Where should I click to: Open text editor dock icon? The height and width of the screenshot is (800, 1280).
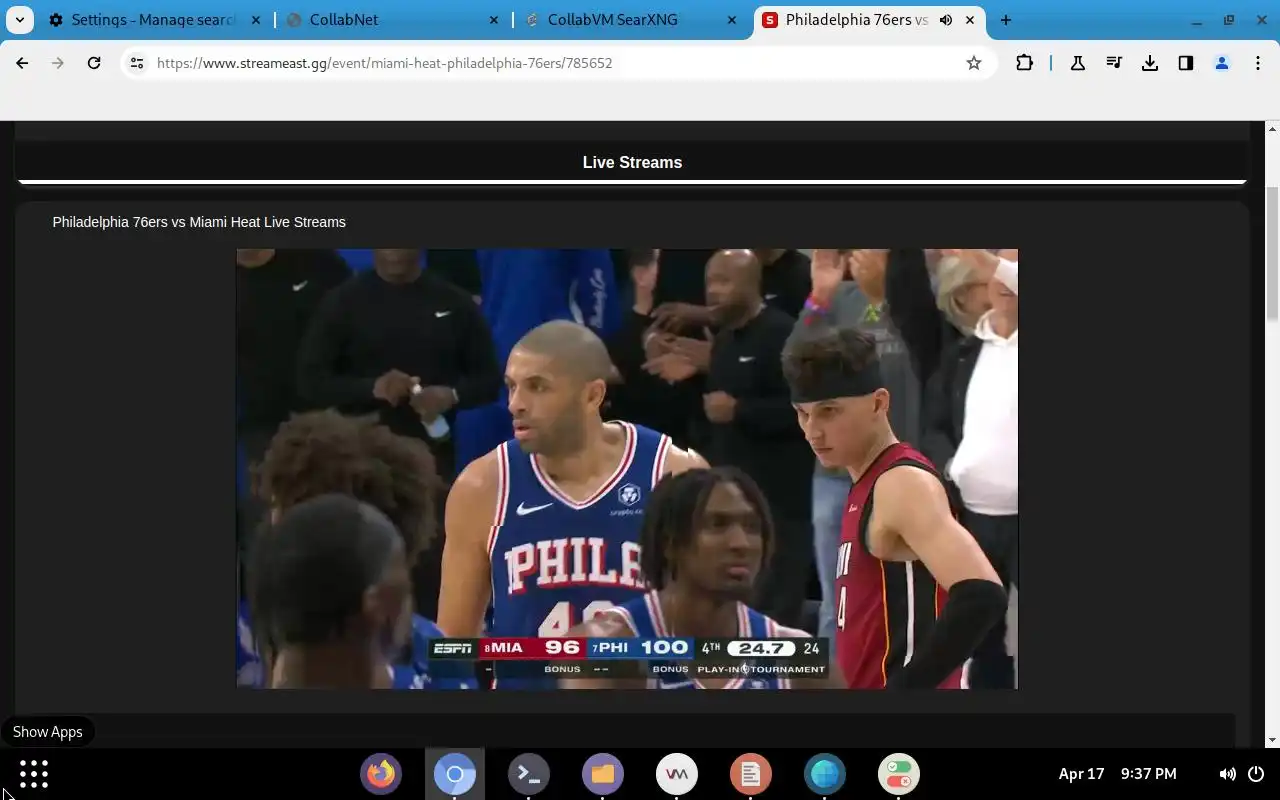click(x=751, y=774)
